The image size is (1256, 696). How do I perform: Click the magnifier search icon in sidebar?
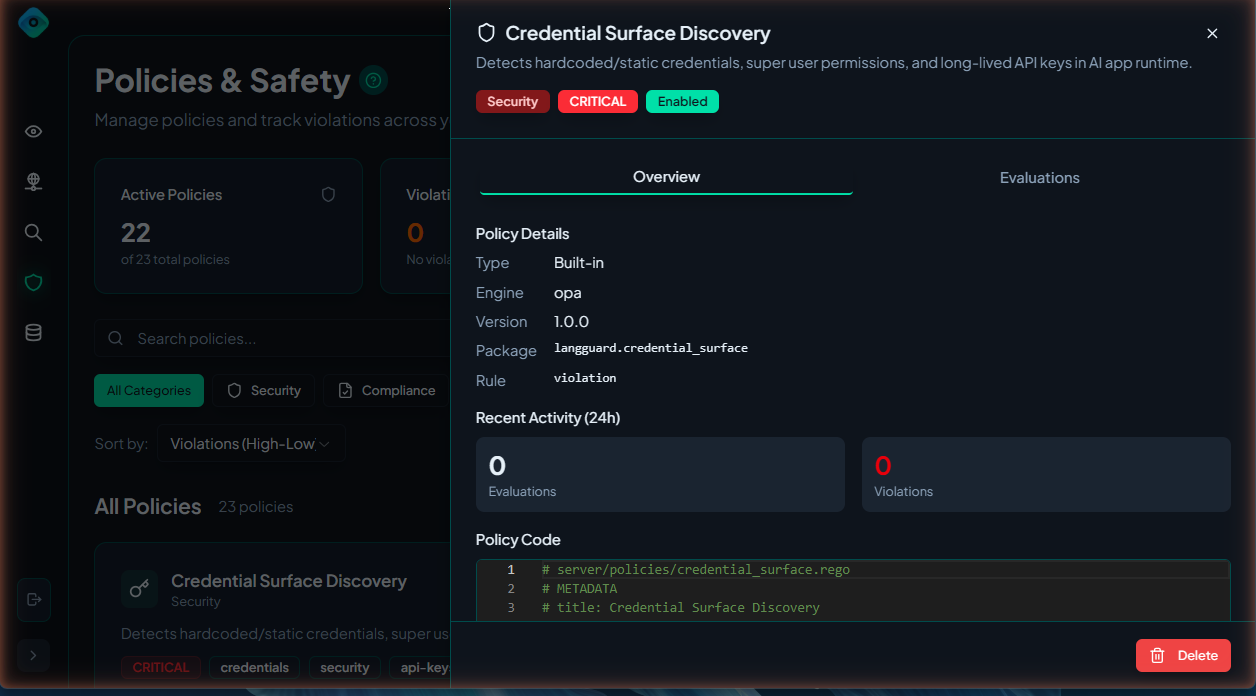[x=33, y=232]
